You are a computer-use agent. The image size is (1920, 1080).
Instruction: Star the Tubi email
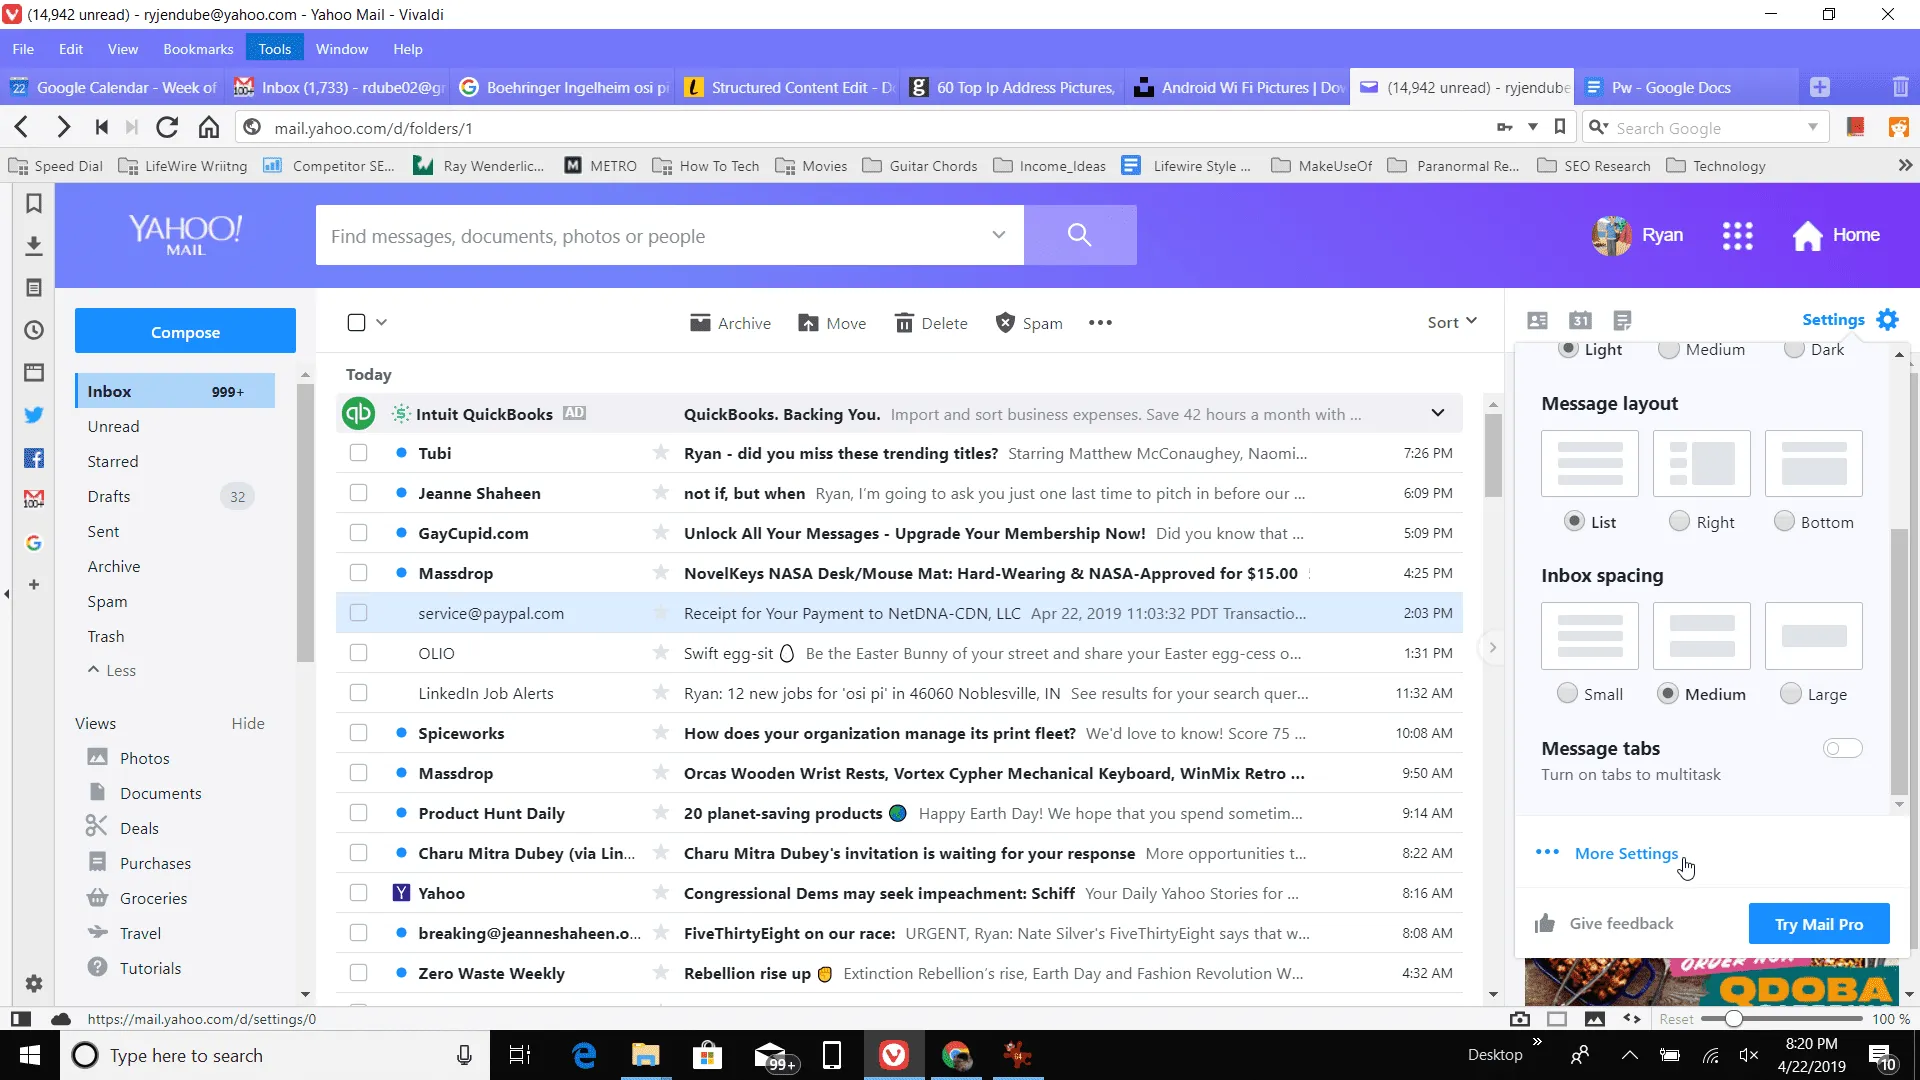coord(660,453)
